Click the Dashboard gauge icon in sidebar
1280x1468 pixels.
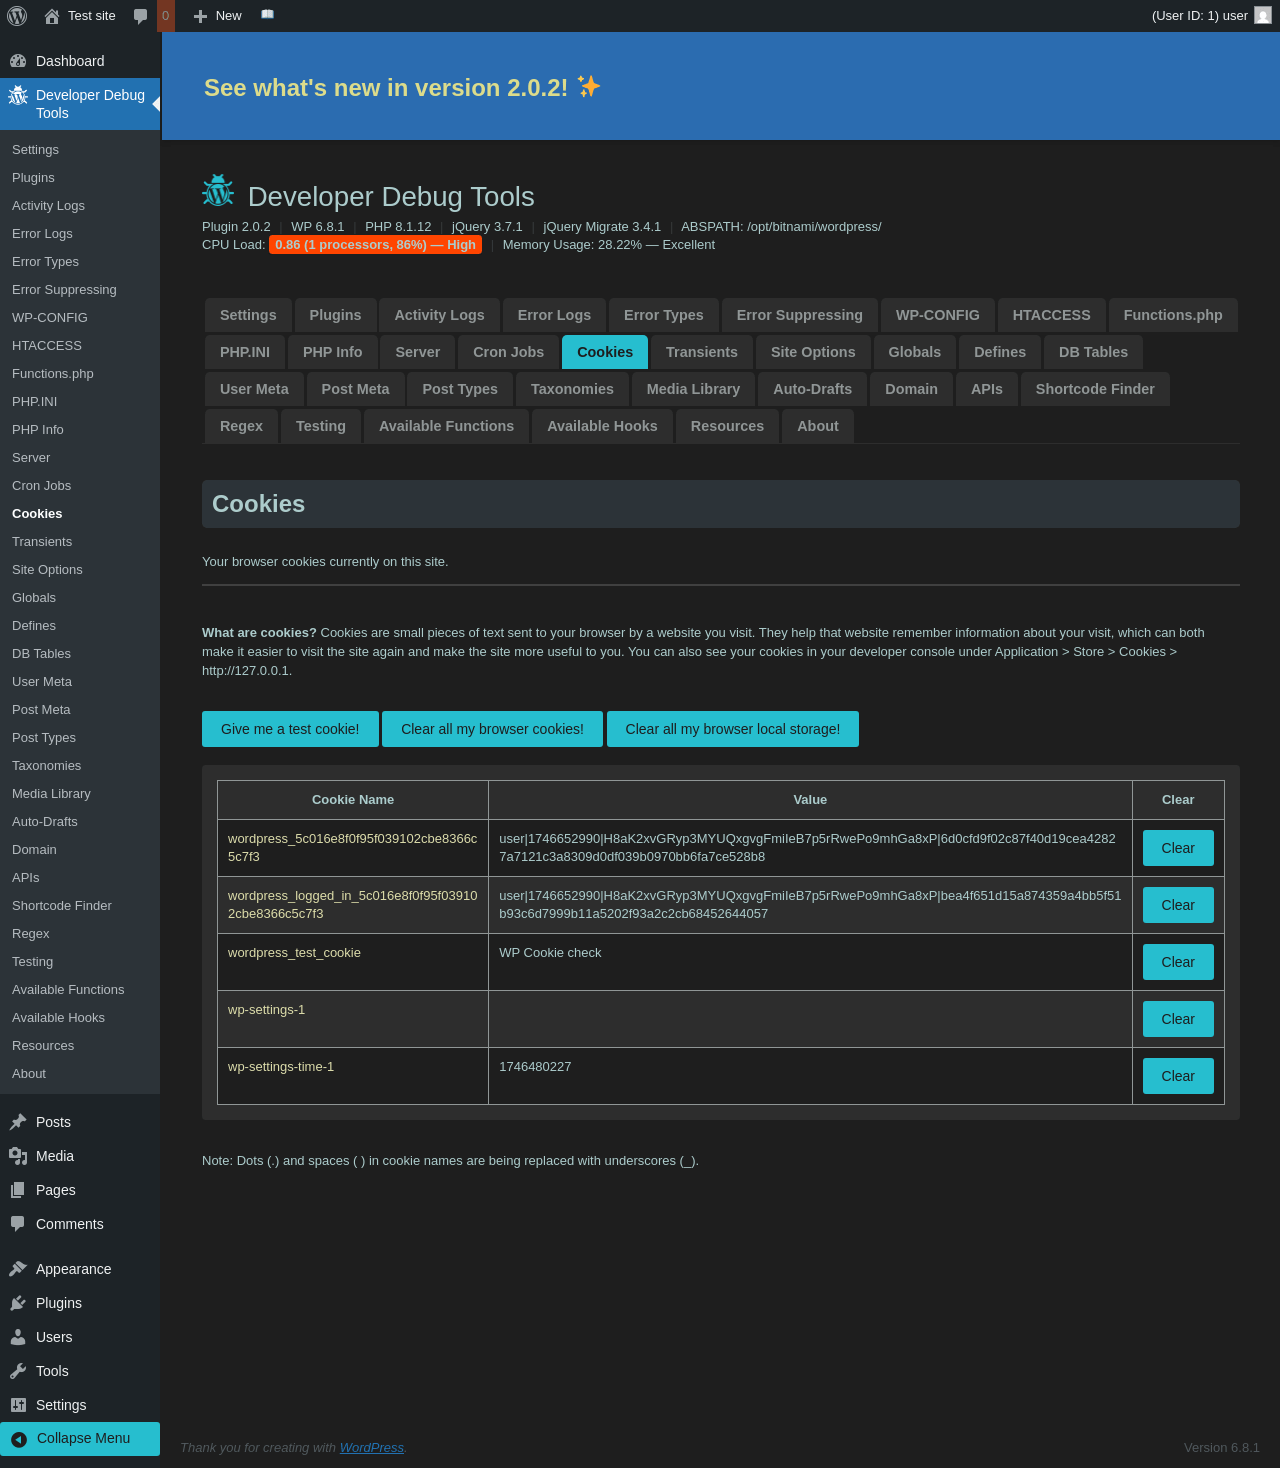[18, 61]
